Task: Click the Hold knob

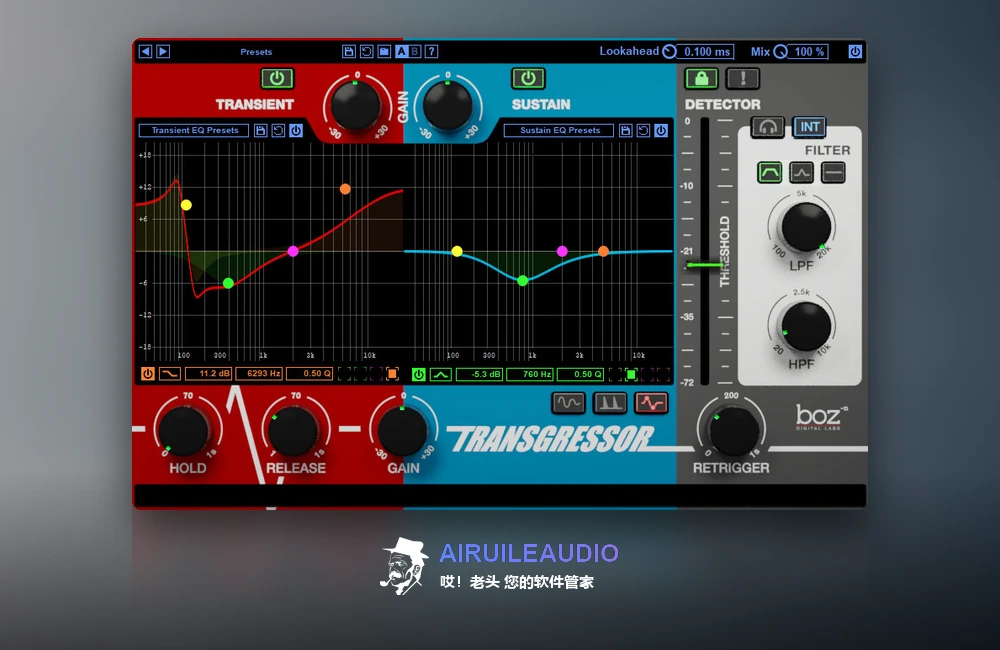Action: coord(184,431)
